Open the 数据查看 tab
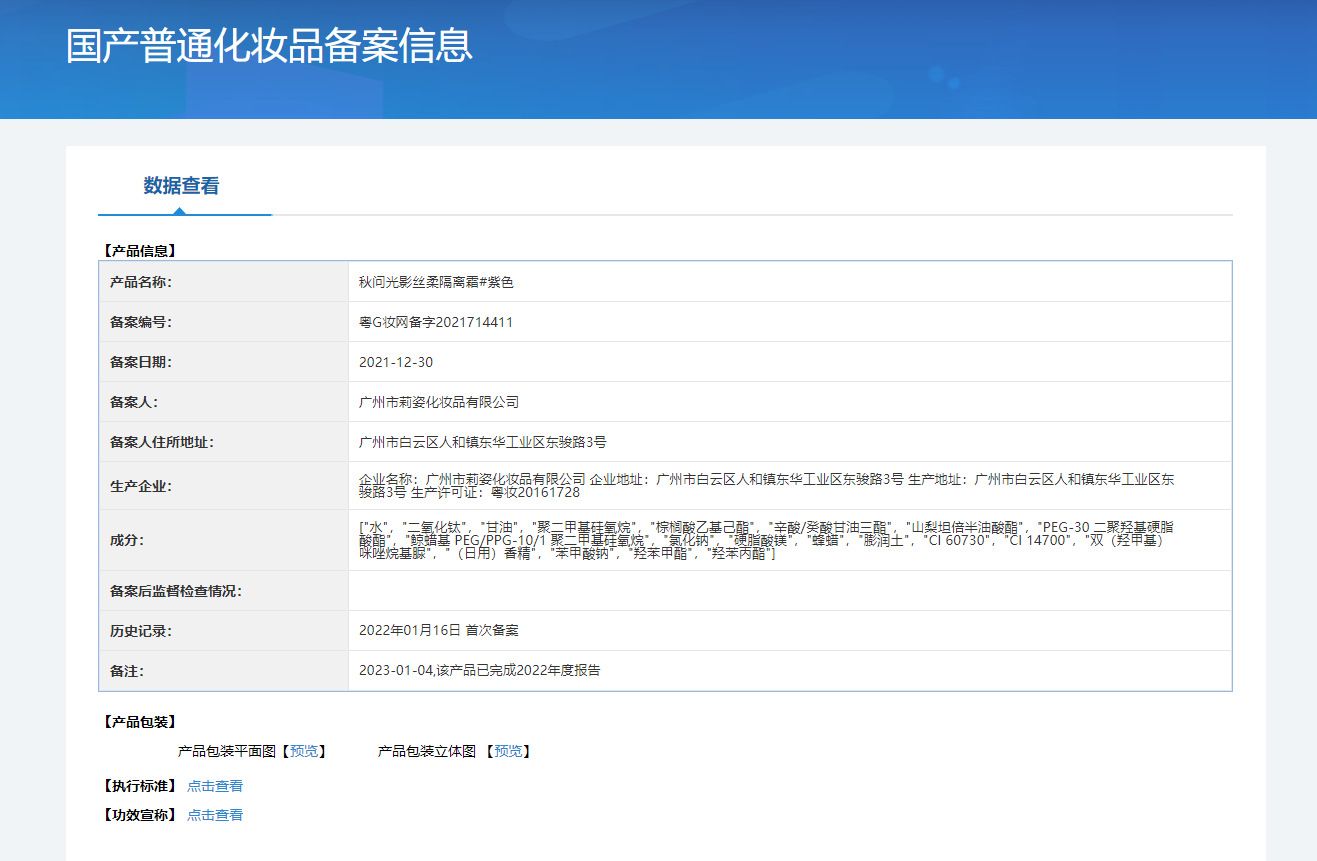The height and width of the screenshot is (861, 1317). (181, 186)
